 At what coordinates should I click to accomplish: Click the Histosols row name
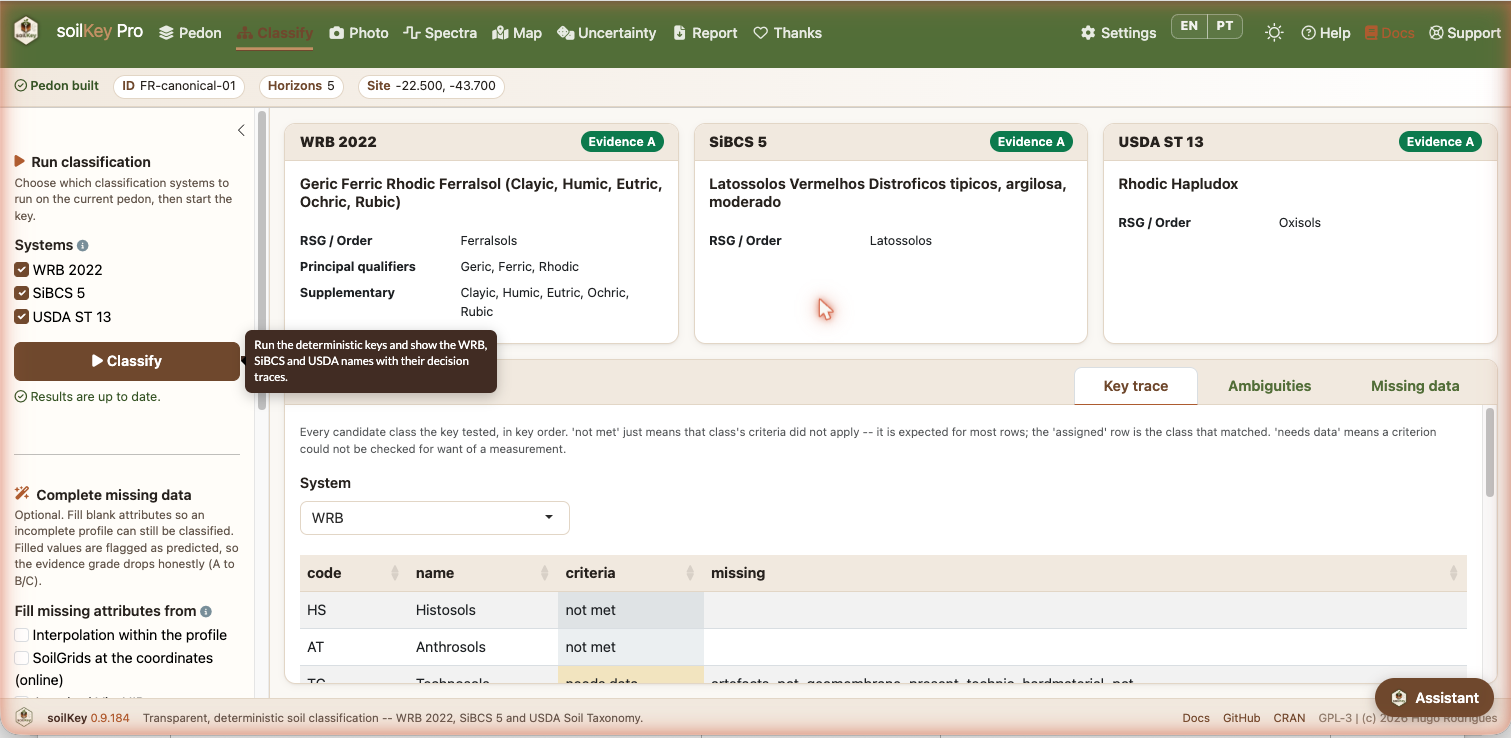tap(446, 610)
